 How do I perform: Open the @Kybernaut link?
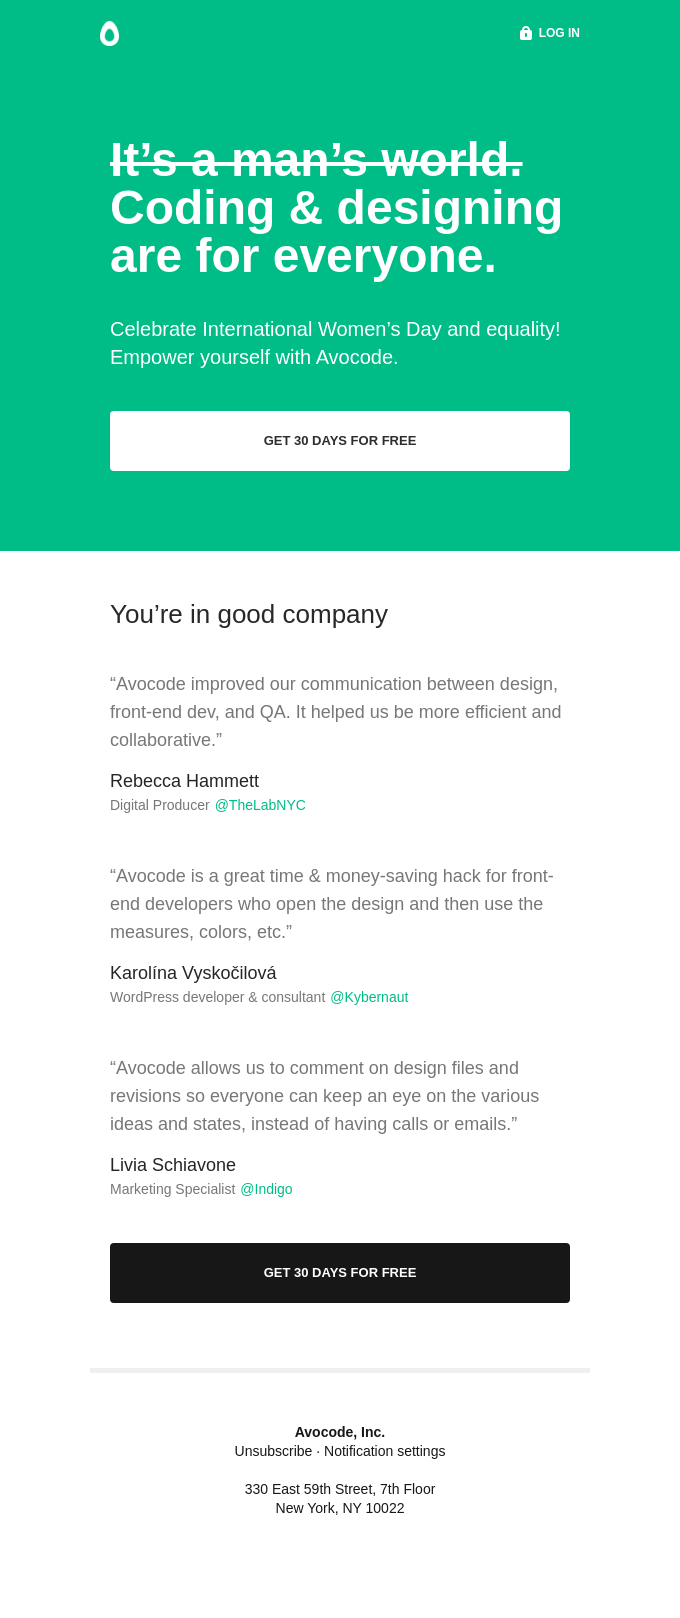click(x=369, y=997)
